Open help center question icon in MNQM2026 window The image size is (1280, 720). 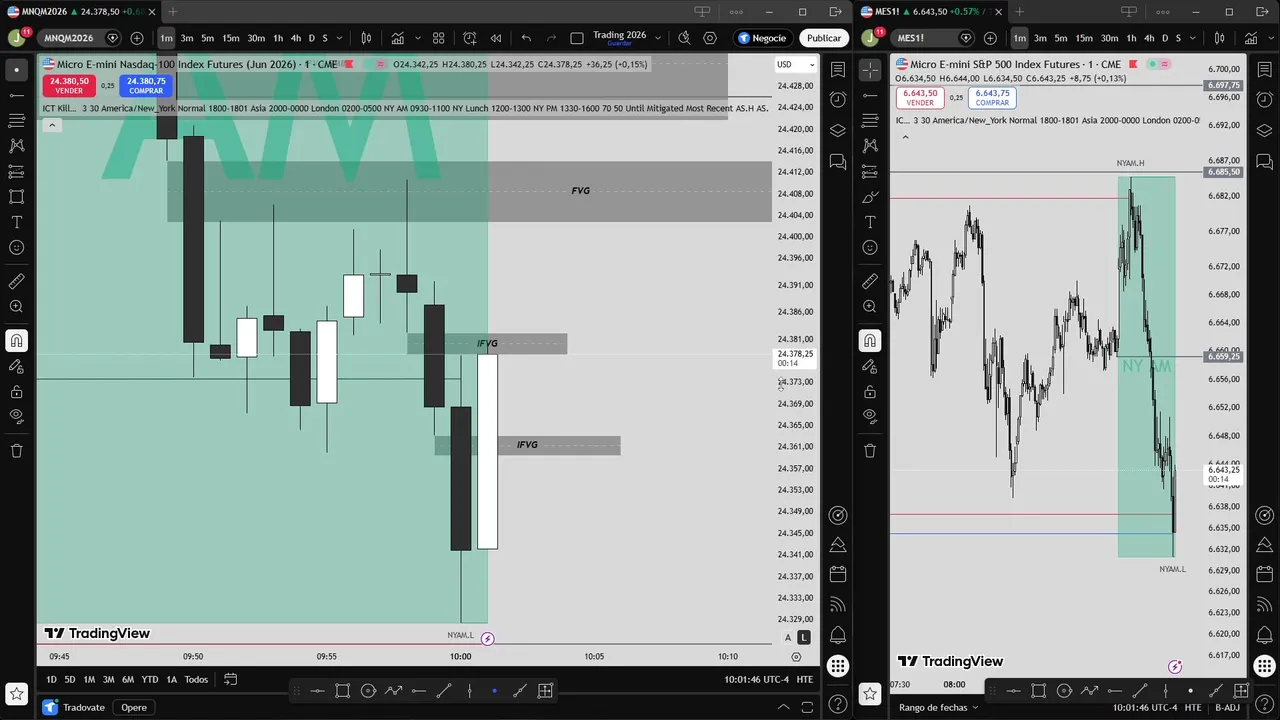click(838, 703)
